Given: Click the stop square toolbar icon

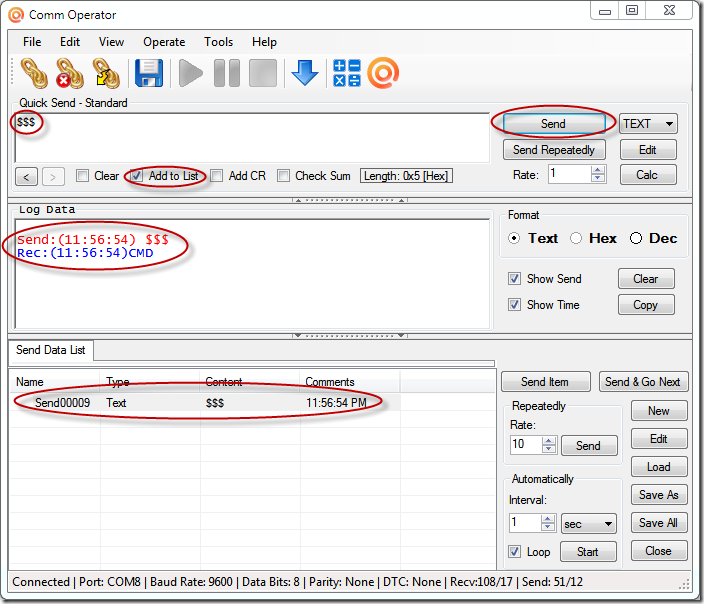Looking at the screenshot, I should (263, 73).
